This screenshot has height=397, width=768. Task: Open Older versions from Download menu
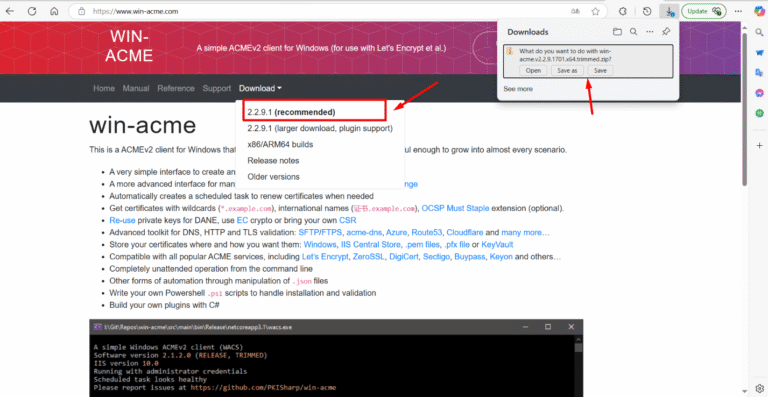[x=273, y=177]
